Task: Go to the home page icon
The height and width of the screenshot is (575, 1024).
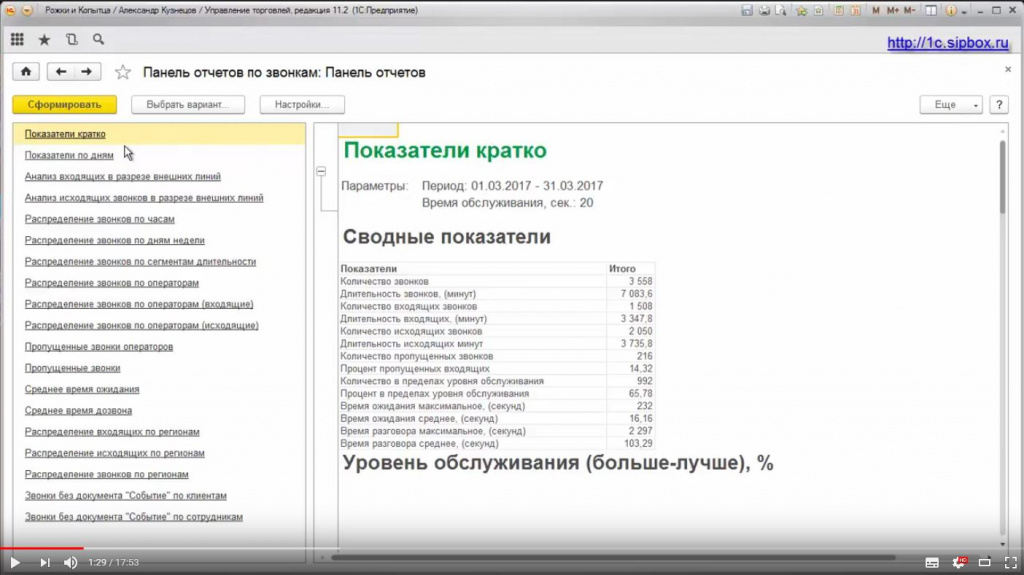Action: [x=26, y=72]
